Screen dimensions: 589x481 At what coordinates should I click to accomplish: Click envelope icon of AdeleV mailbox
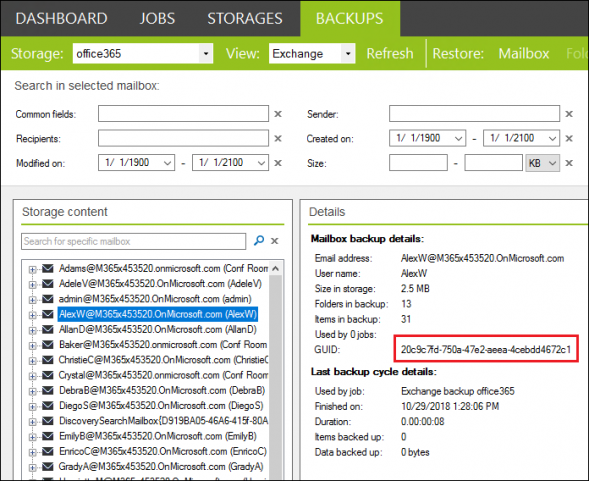48,283
